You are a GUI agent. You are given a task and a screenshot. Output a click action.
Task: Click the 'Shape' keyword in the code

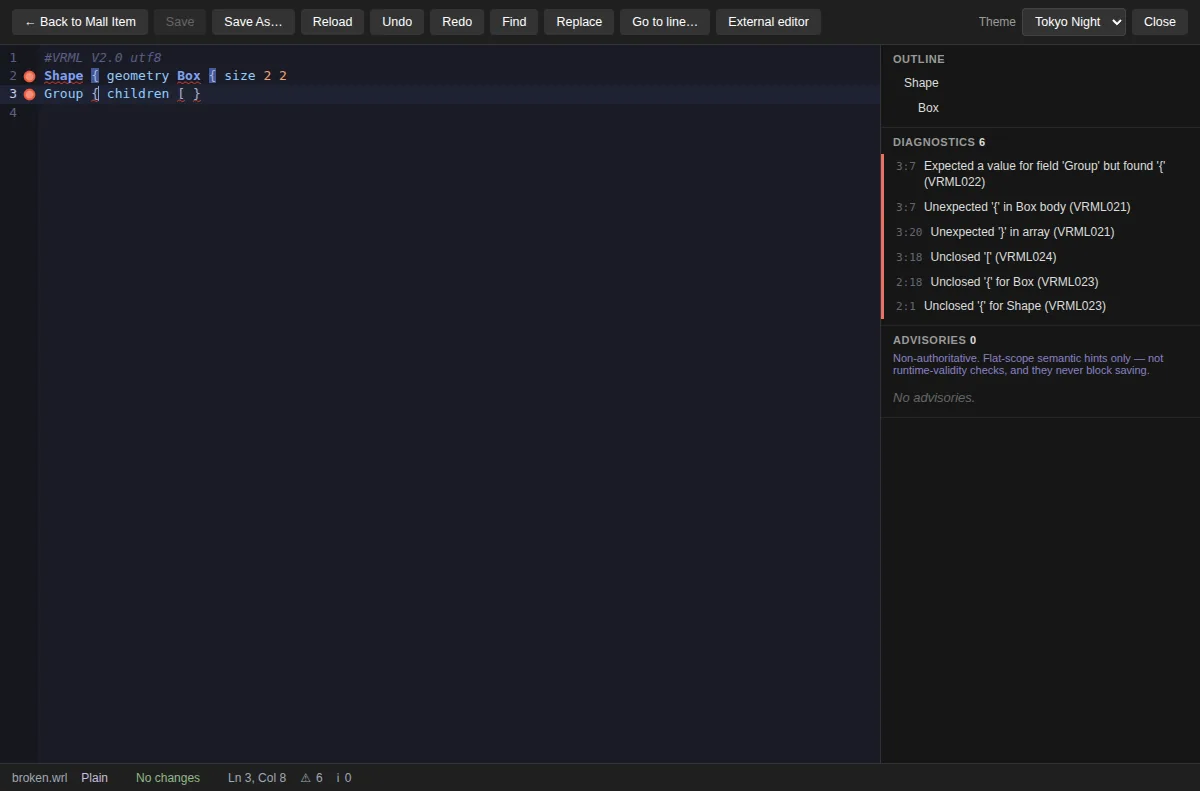pos(63,76)
